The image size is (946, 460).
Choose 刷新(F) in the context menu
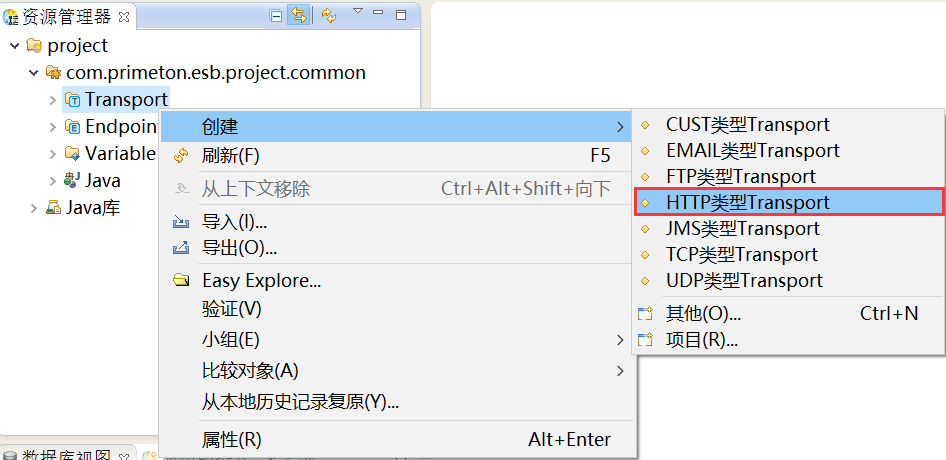pyautogui.click(x=230, y=156)
